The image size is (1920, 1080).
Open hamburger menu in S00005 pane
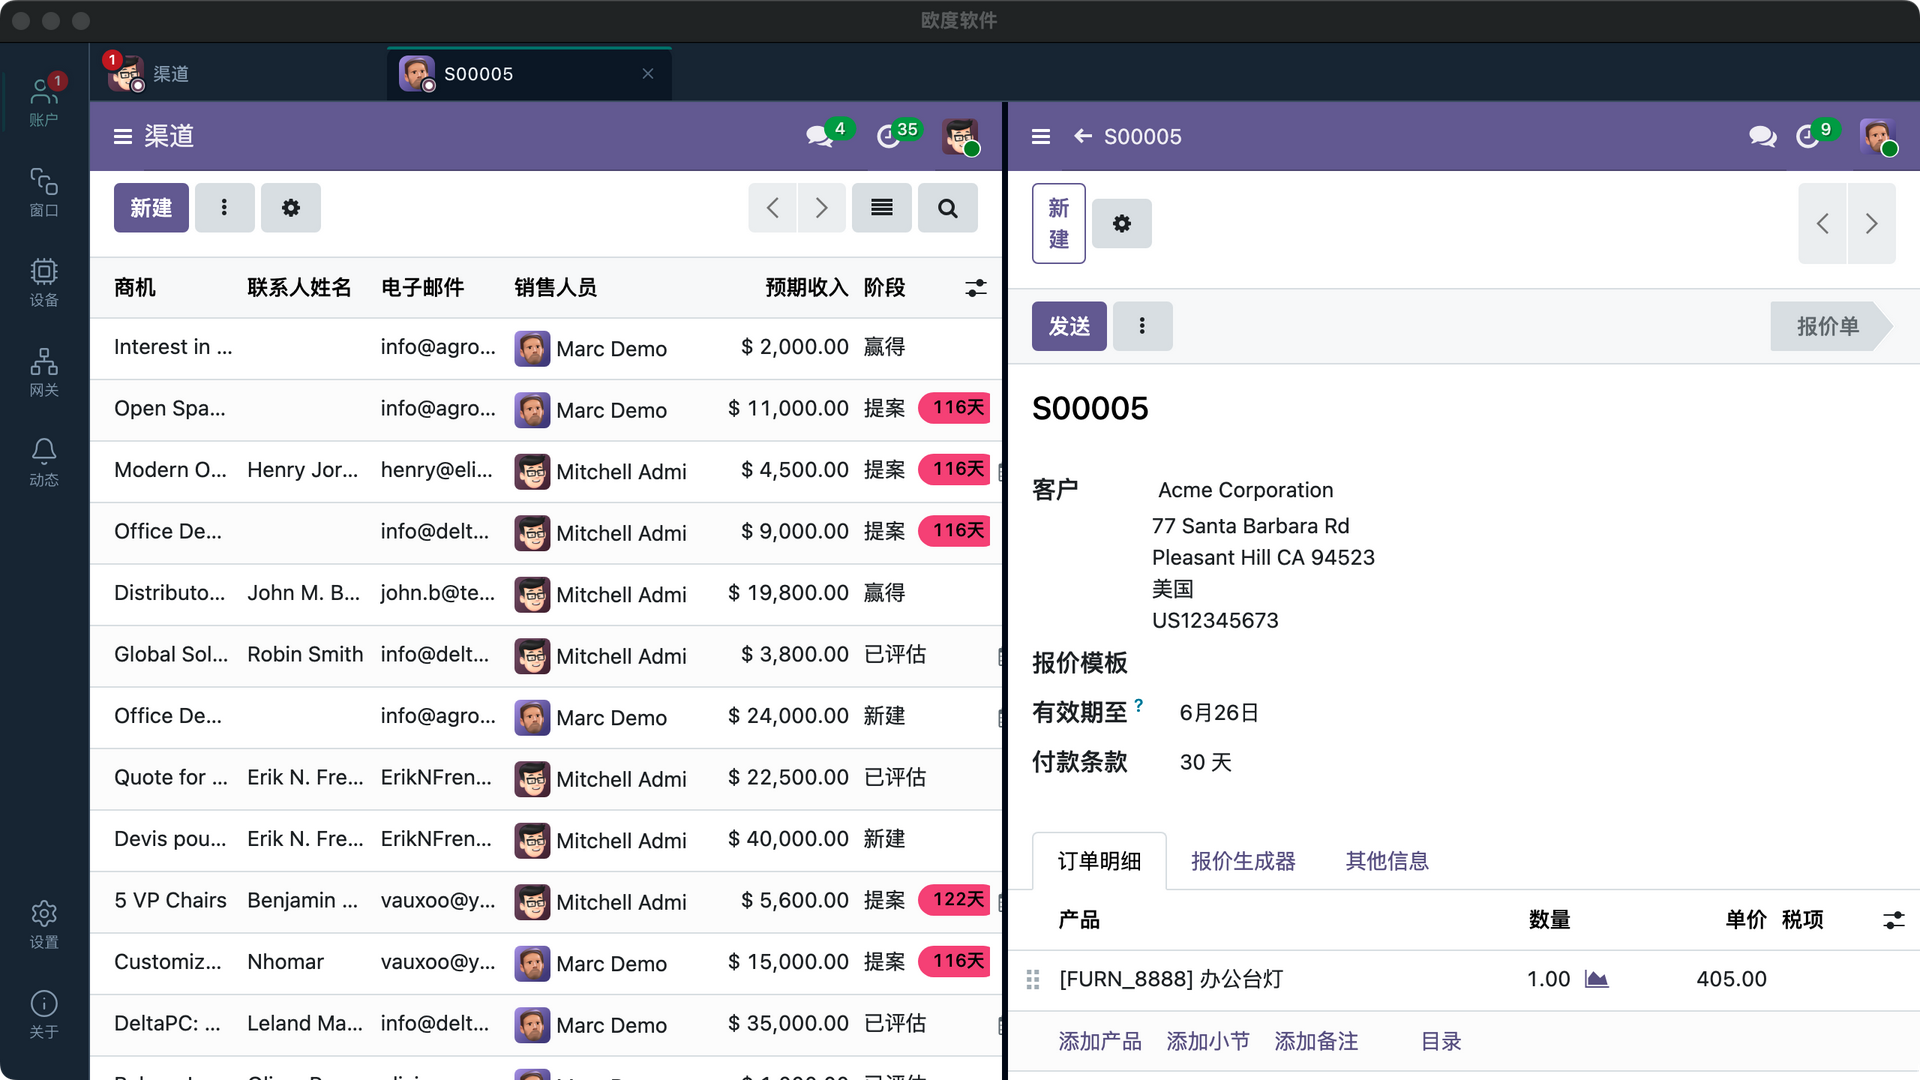tap(1041, 136)
